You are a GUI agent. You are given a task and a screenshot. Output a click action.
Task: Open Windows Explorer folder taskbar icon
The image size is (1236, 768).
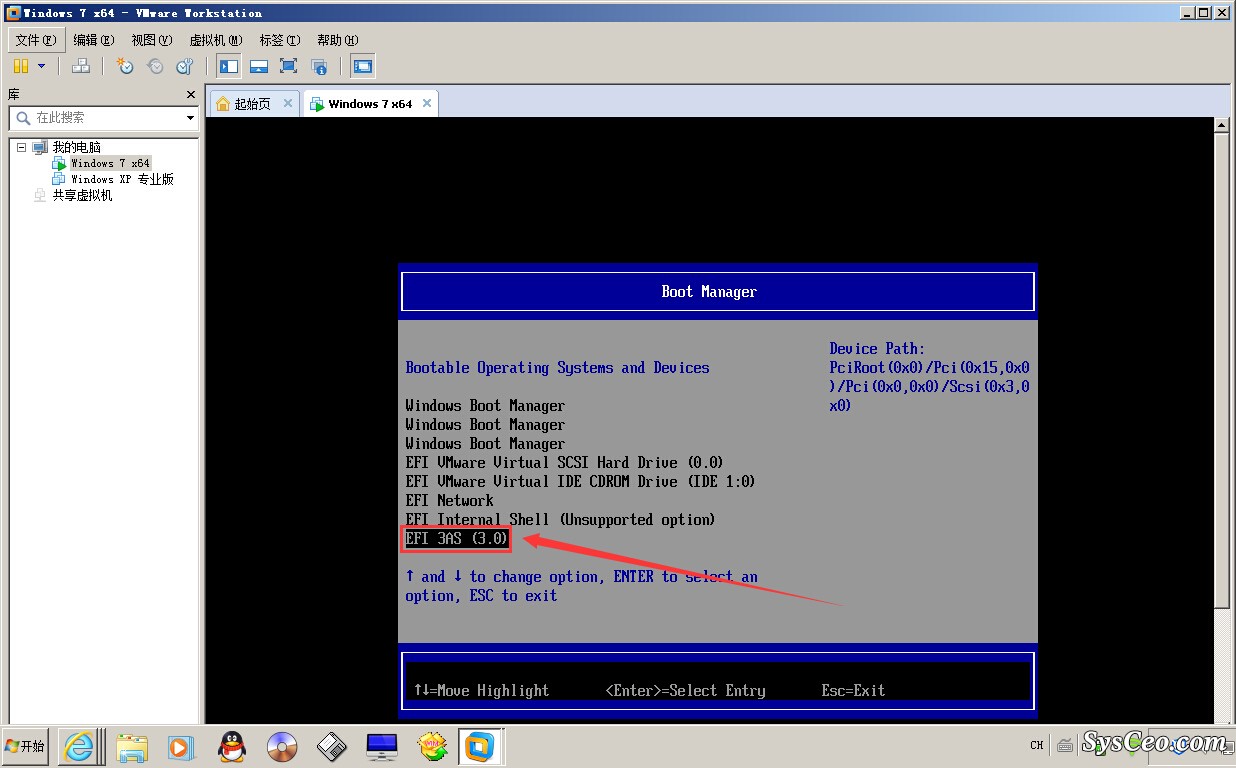coord(131,746)
